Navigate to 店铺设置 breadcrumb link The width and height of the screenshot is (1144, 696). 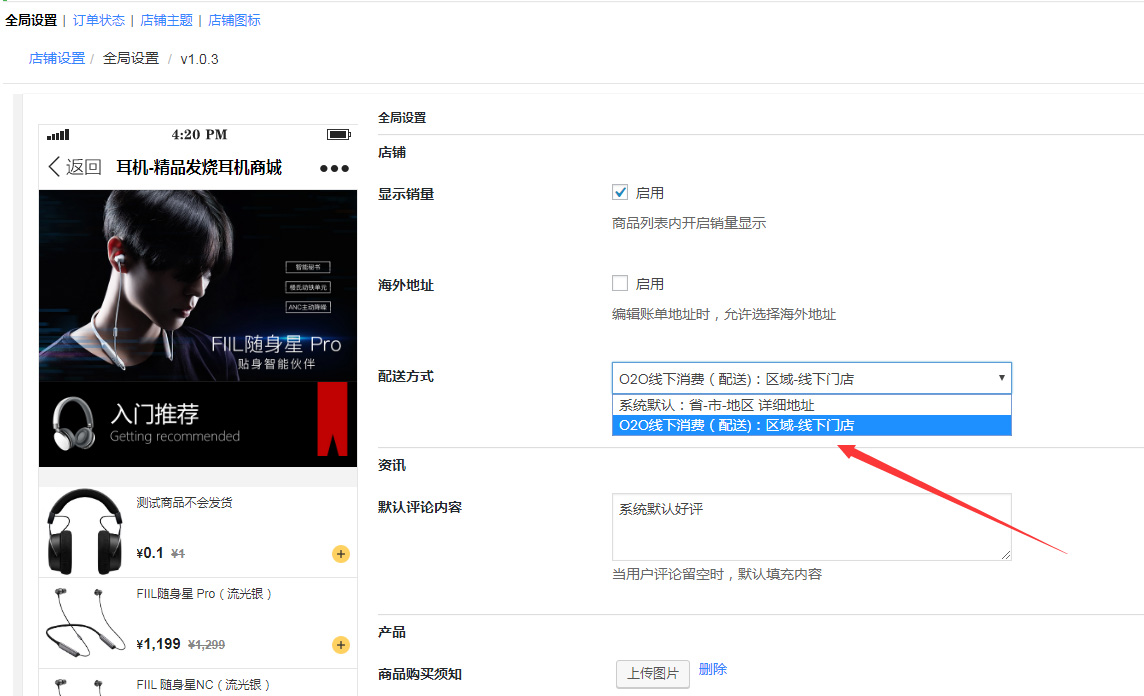point(57,58)
